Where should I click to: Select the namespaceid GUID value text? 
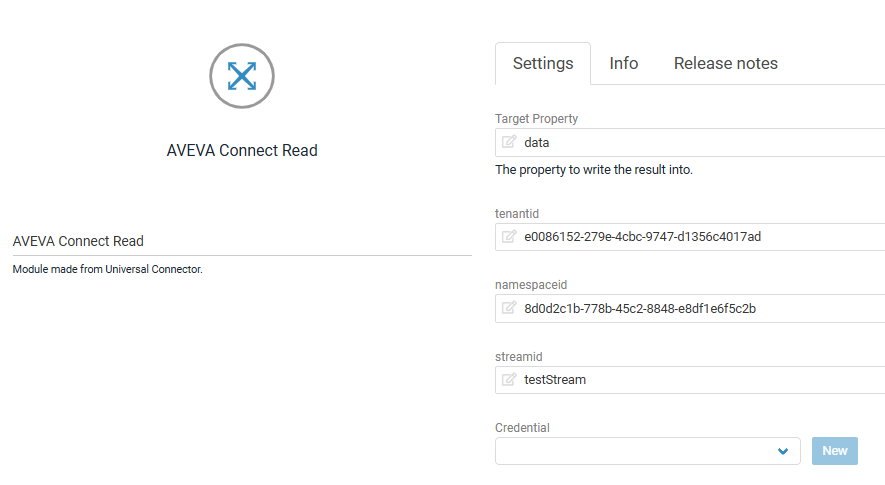639,308
